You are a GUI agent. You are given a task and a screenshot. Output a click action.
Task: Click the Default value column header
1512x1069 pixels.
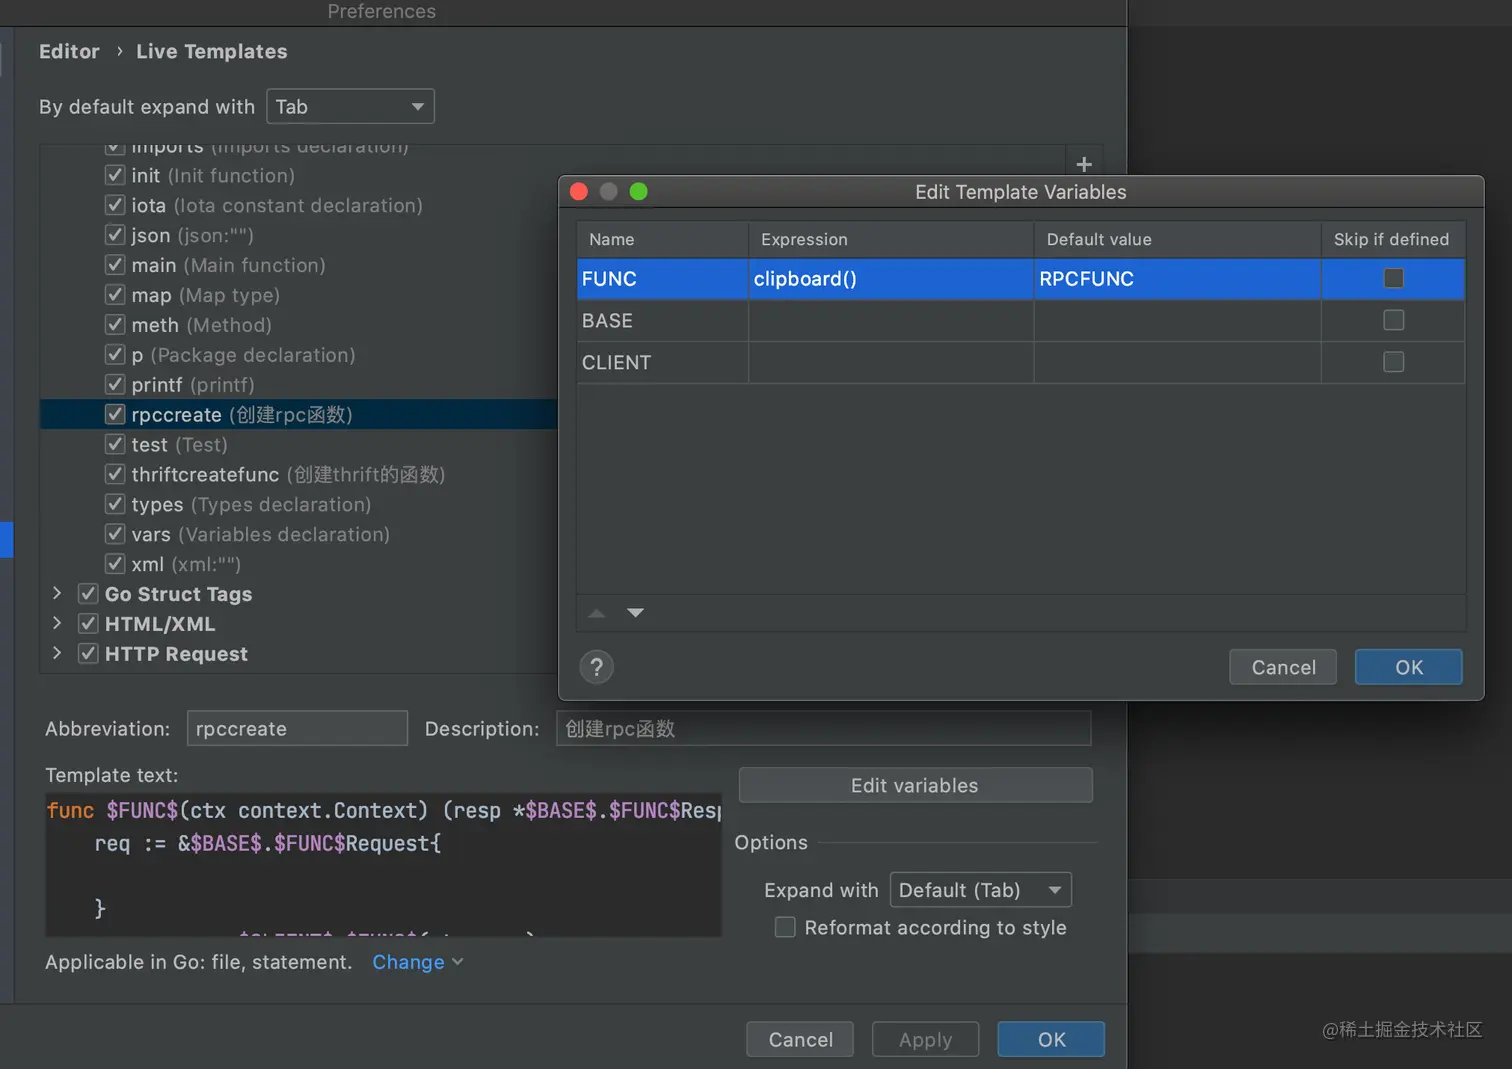point(1177,239)
